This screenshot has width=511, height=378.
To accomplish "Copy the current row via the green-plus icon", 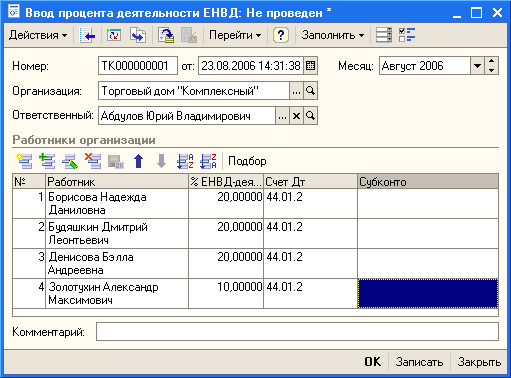I will point(47,161).
